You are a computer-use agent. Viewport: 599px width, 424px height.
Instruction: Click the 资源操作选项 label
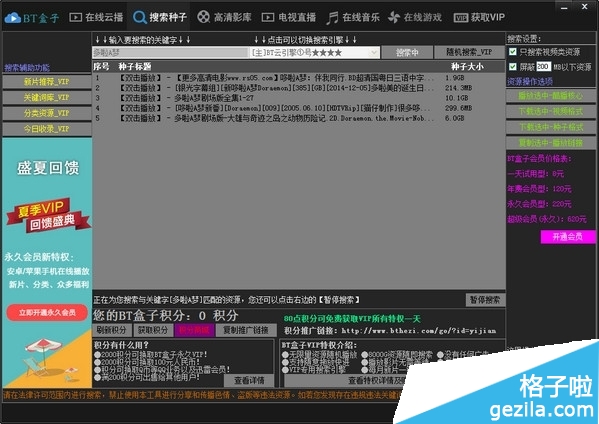(x=529, y=81)
